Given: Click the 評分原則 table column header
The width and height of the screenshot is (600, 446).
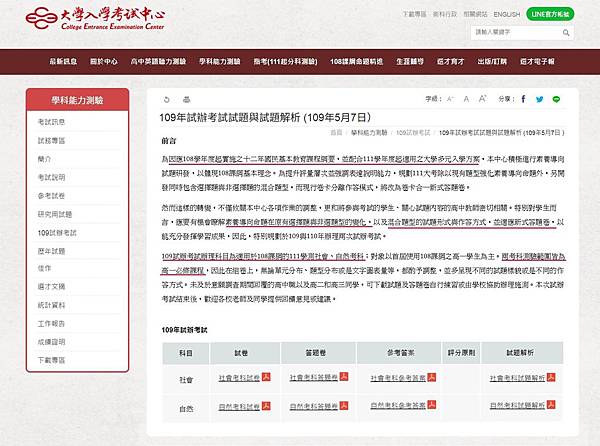Looking at the screenshot, I should click(x=461, y=353).
